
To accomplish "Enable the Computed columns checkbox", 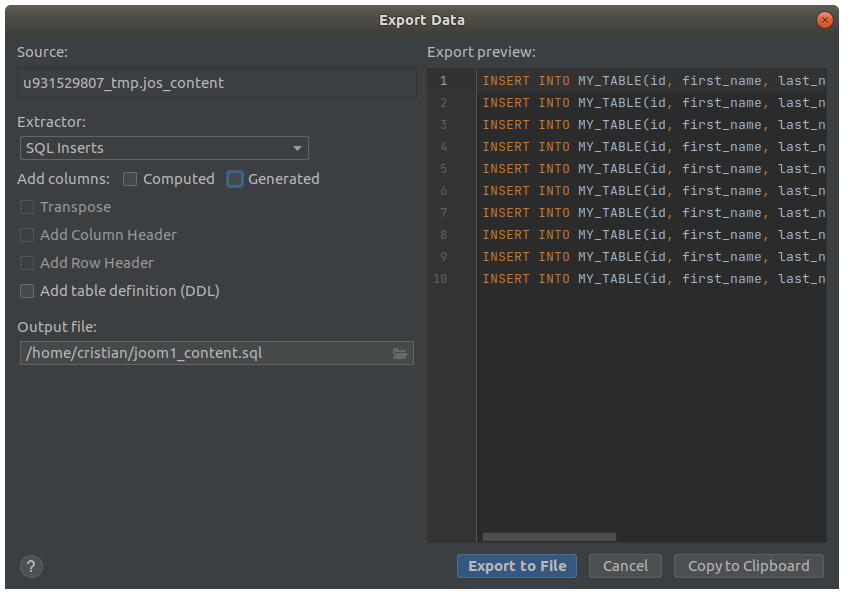I will 130,179.
